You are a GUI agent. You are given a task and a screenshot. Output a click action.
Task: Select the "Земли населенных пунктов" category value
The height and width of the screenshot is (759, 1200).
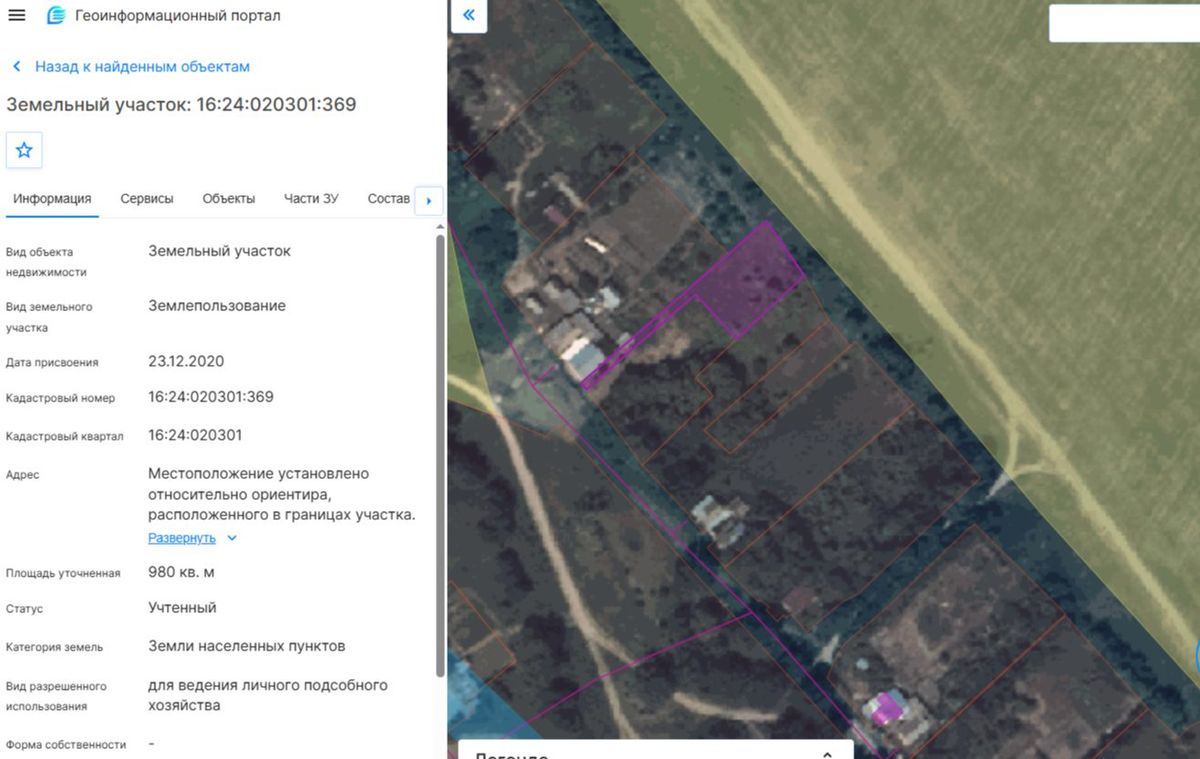click(247, 646)
